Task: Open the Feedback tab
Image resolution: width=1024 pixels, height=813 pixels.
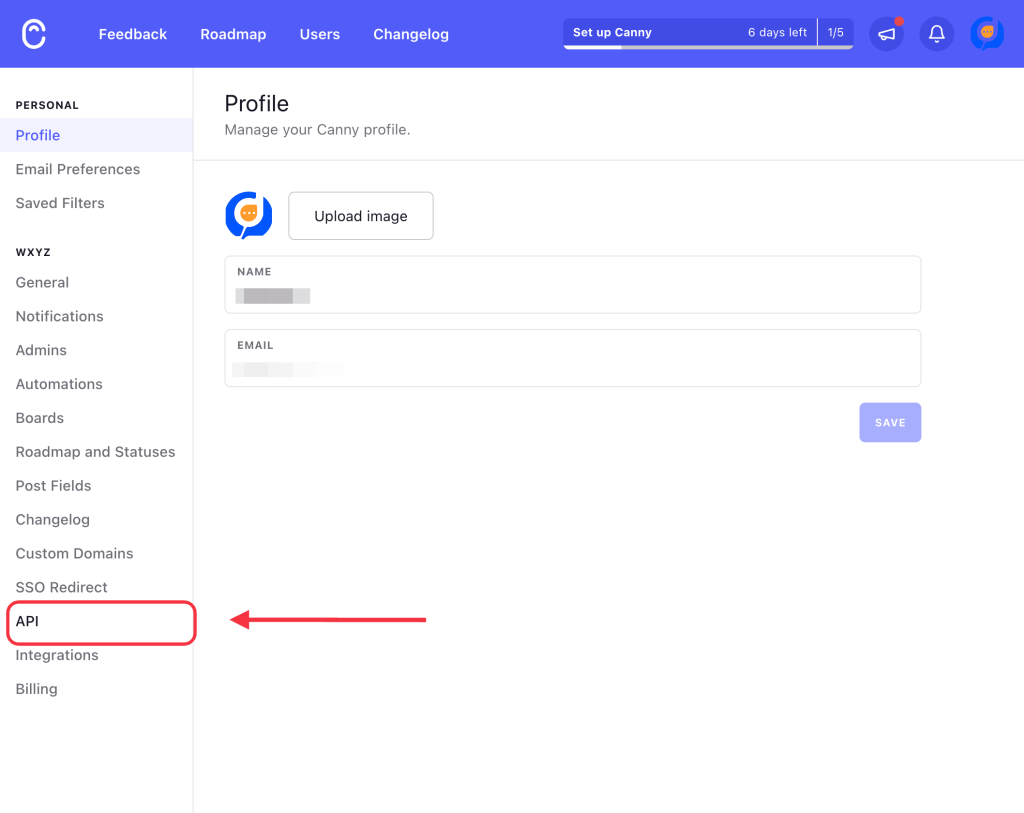Action: pos(133,34)
